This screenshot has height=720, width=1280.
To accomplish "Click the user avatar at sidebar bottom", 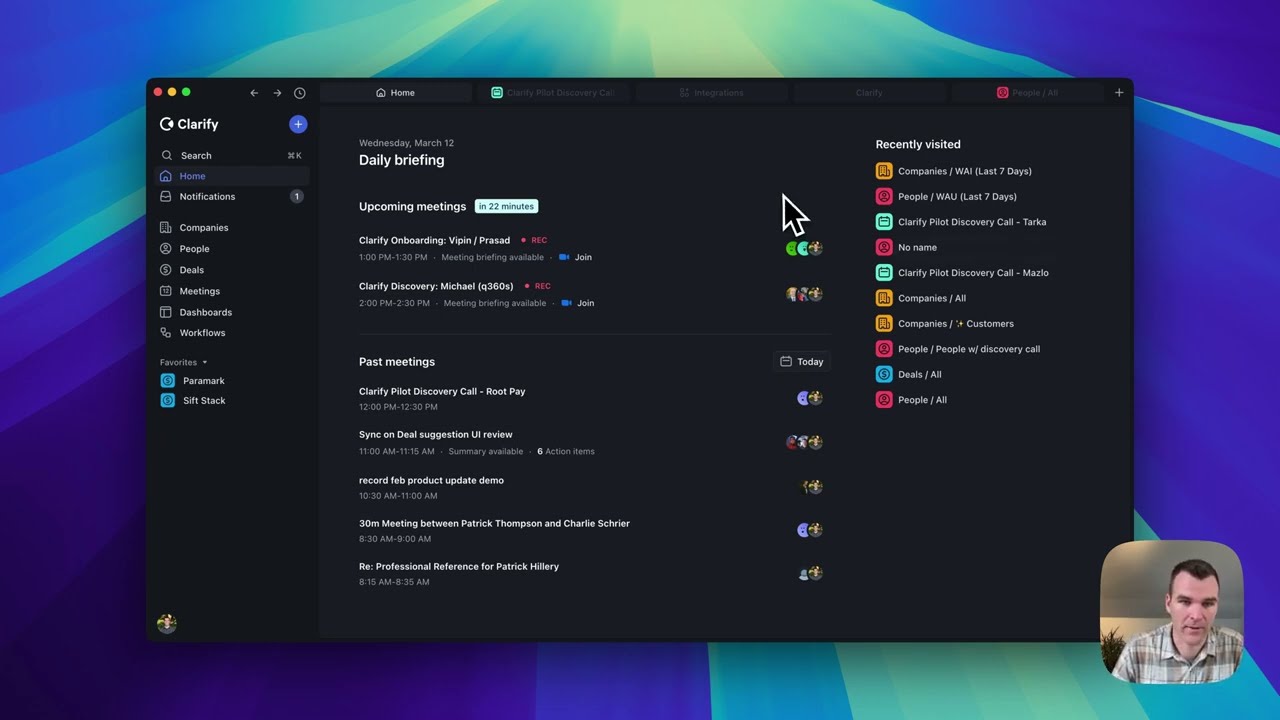I will pyautogui.click(x=167, y=623).
